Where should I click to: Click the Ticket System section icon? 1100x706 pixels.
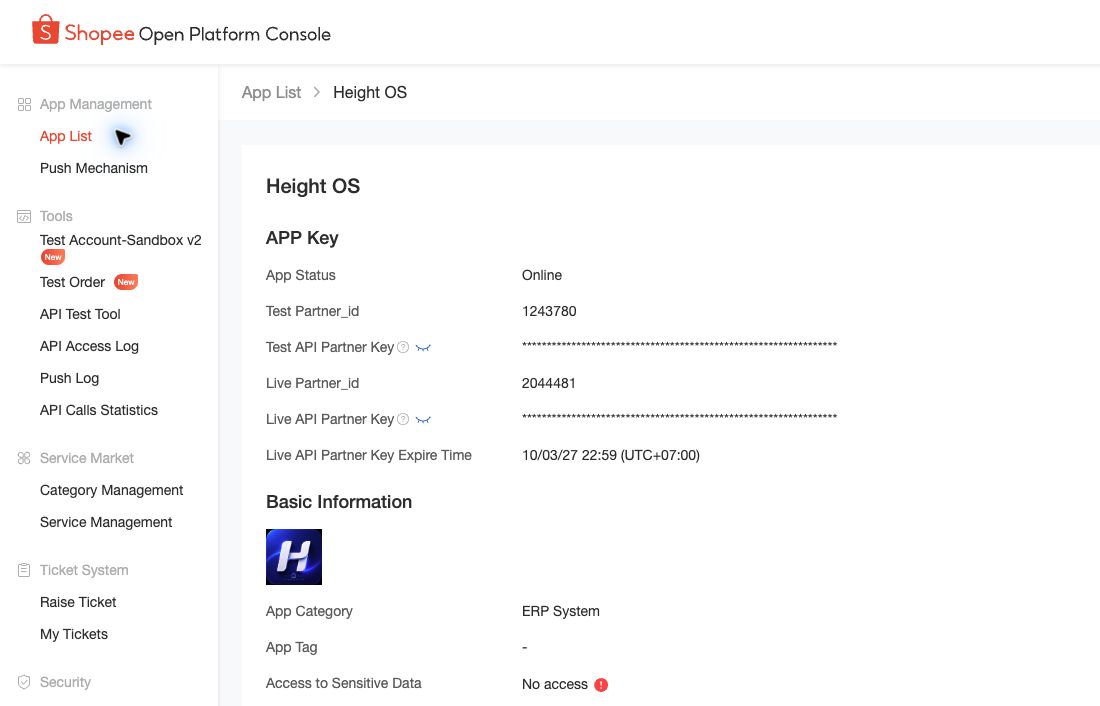pyautogui.click(x=24, y=570)
